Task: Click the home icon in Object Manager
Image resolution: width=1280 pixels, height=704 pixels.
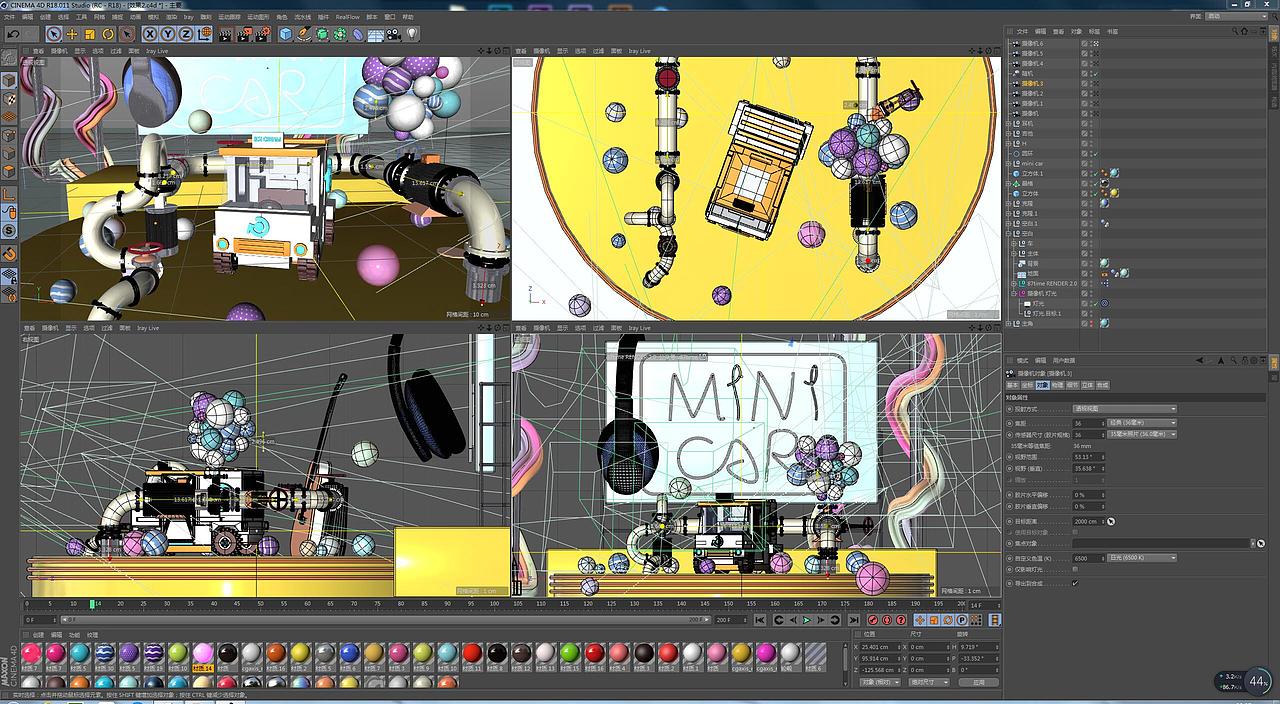Action: tap(1244, 31)
